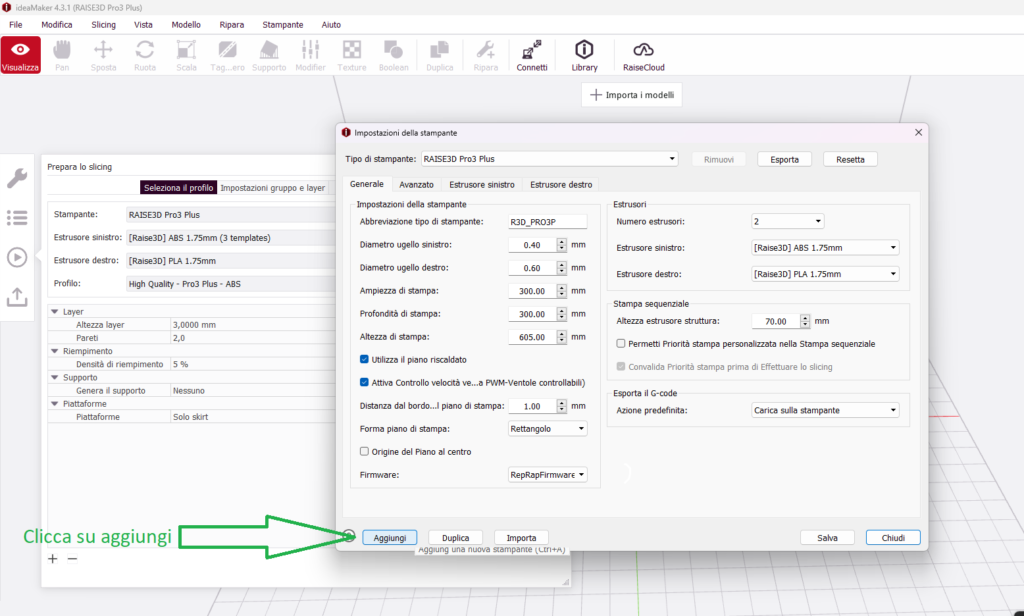Open the Forma piano di stampa dropdown
The width and height of the screenshot is (1024, 616).
pos(547,429)
